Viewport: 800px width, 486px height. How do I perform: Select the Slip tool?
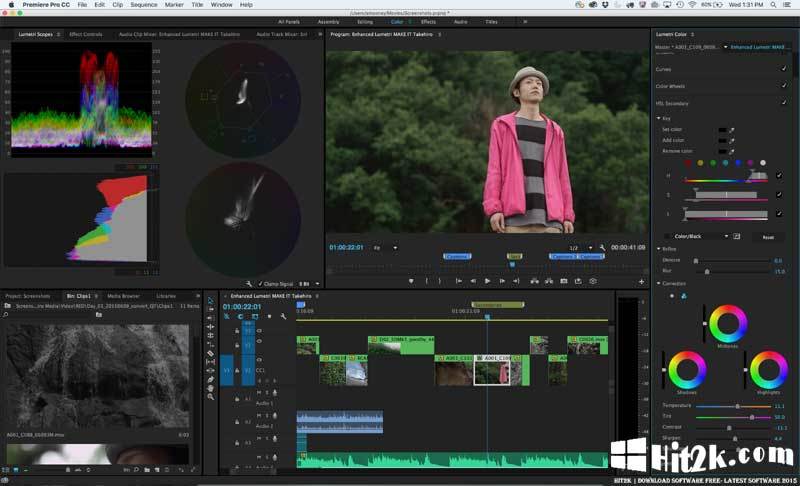coord(210,362)
